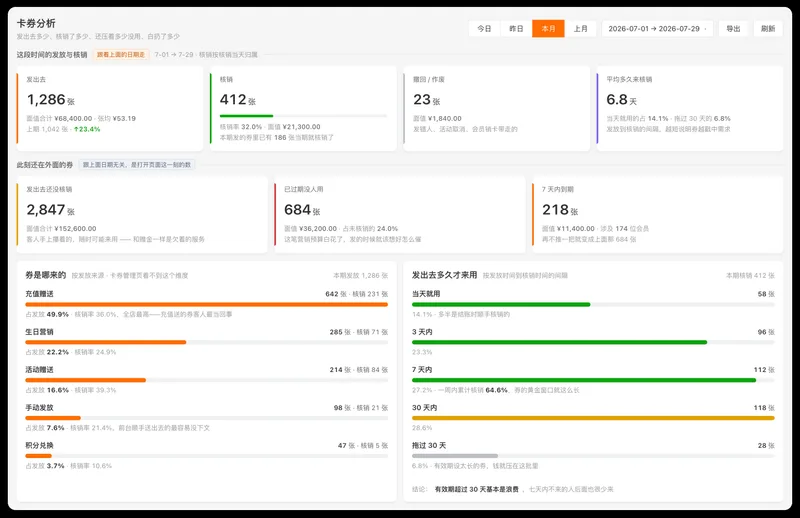Screen dimensions: 800x518
Task: Click the 刷新 refresh button
Action: click(x=768, y=29)
